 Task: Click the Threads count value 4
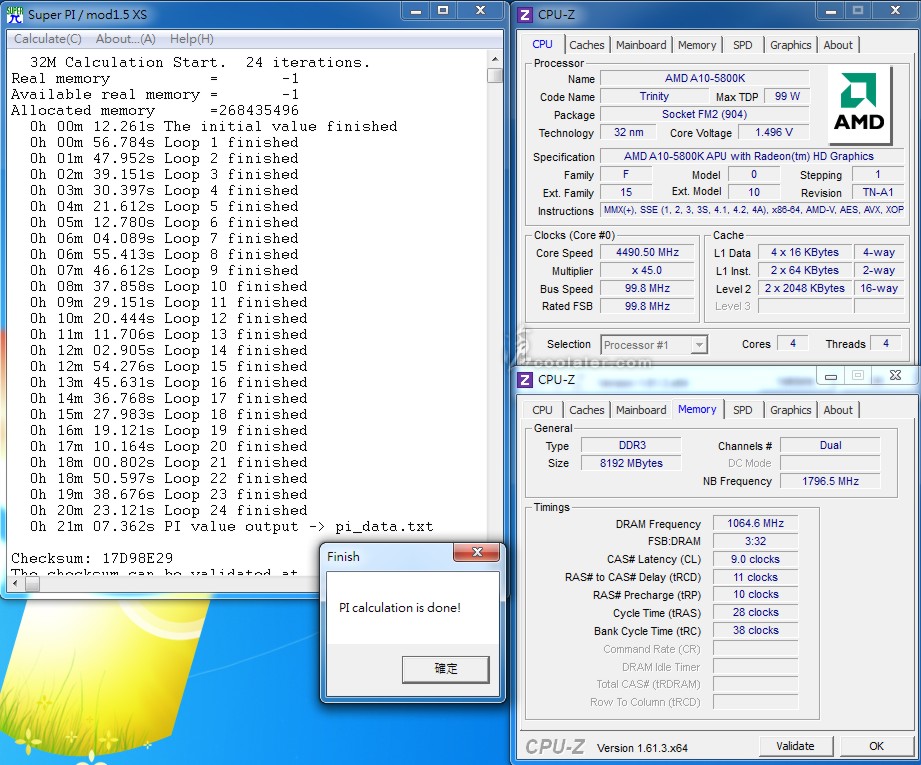tap(886, 343)
